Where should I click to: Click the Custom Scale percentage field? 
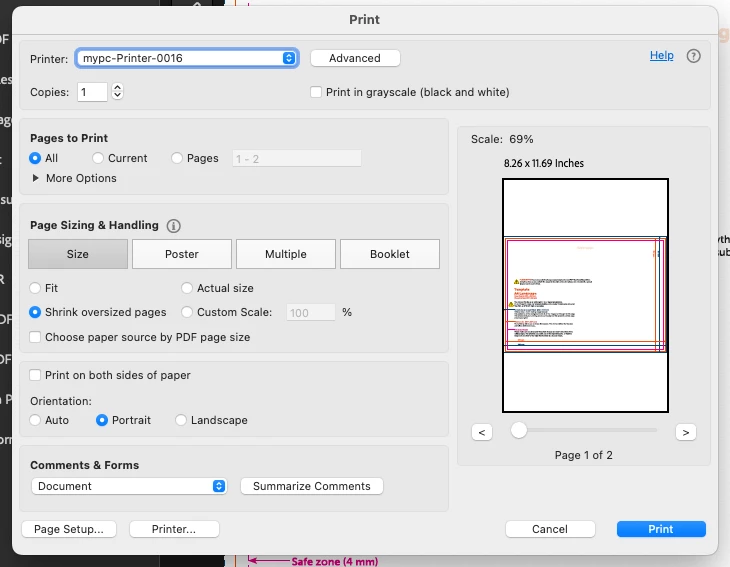click(311, 312)
